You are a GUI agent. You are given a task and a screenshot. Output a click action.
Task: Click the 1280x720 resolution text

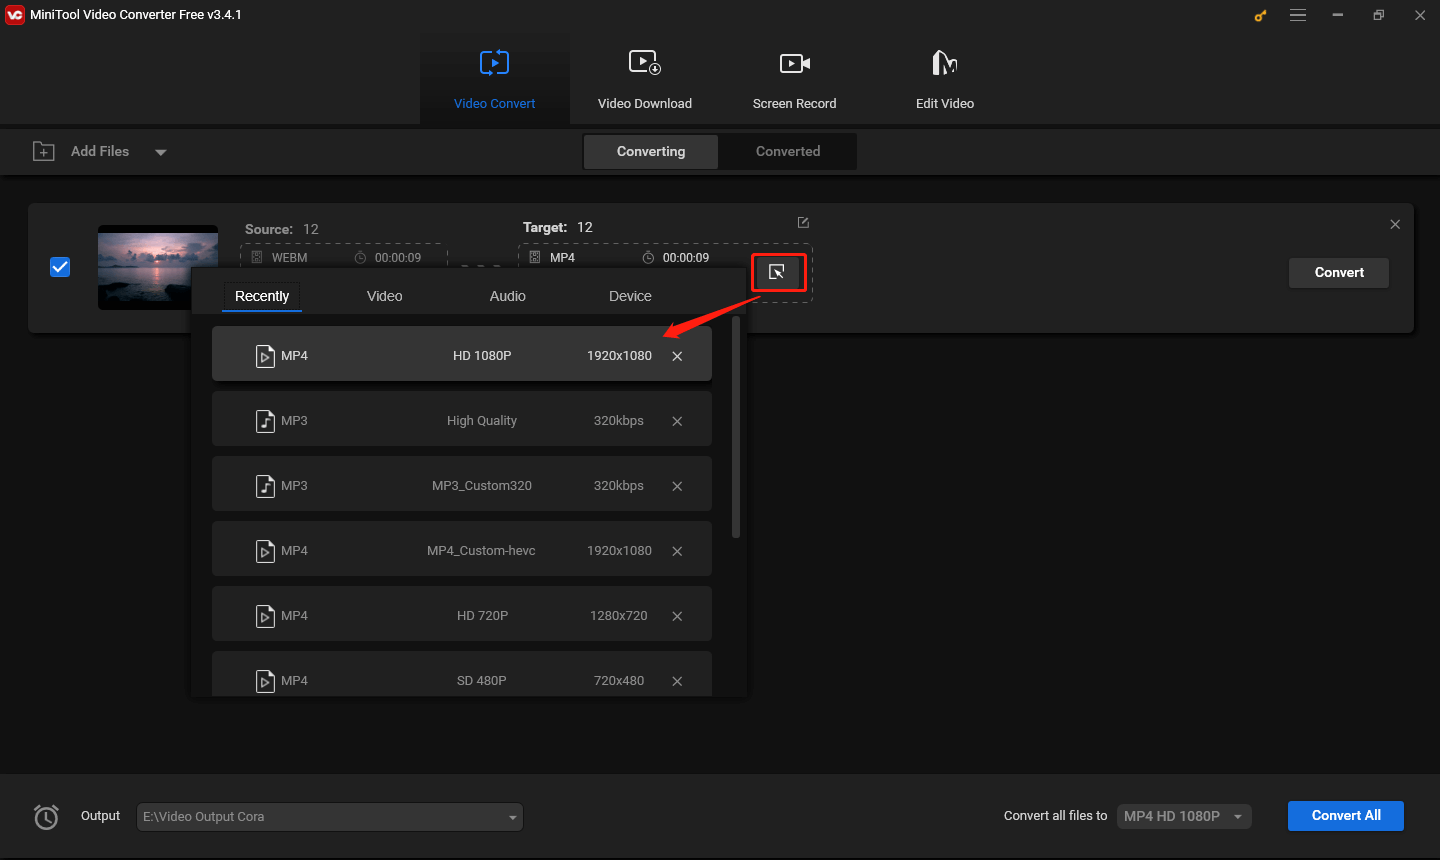tap(619, 616)
